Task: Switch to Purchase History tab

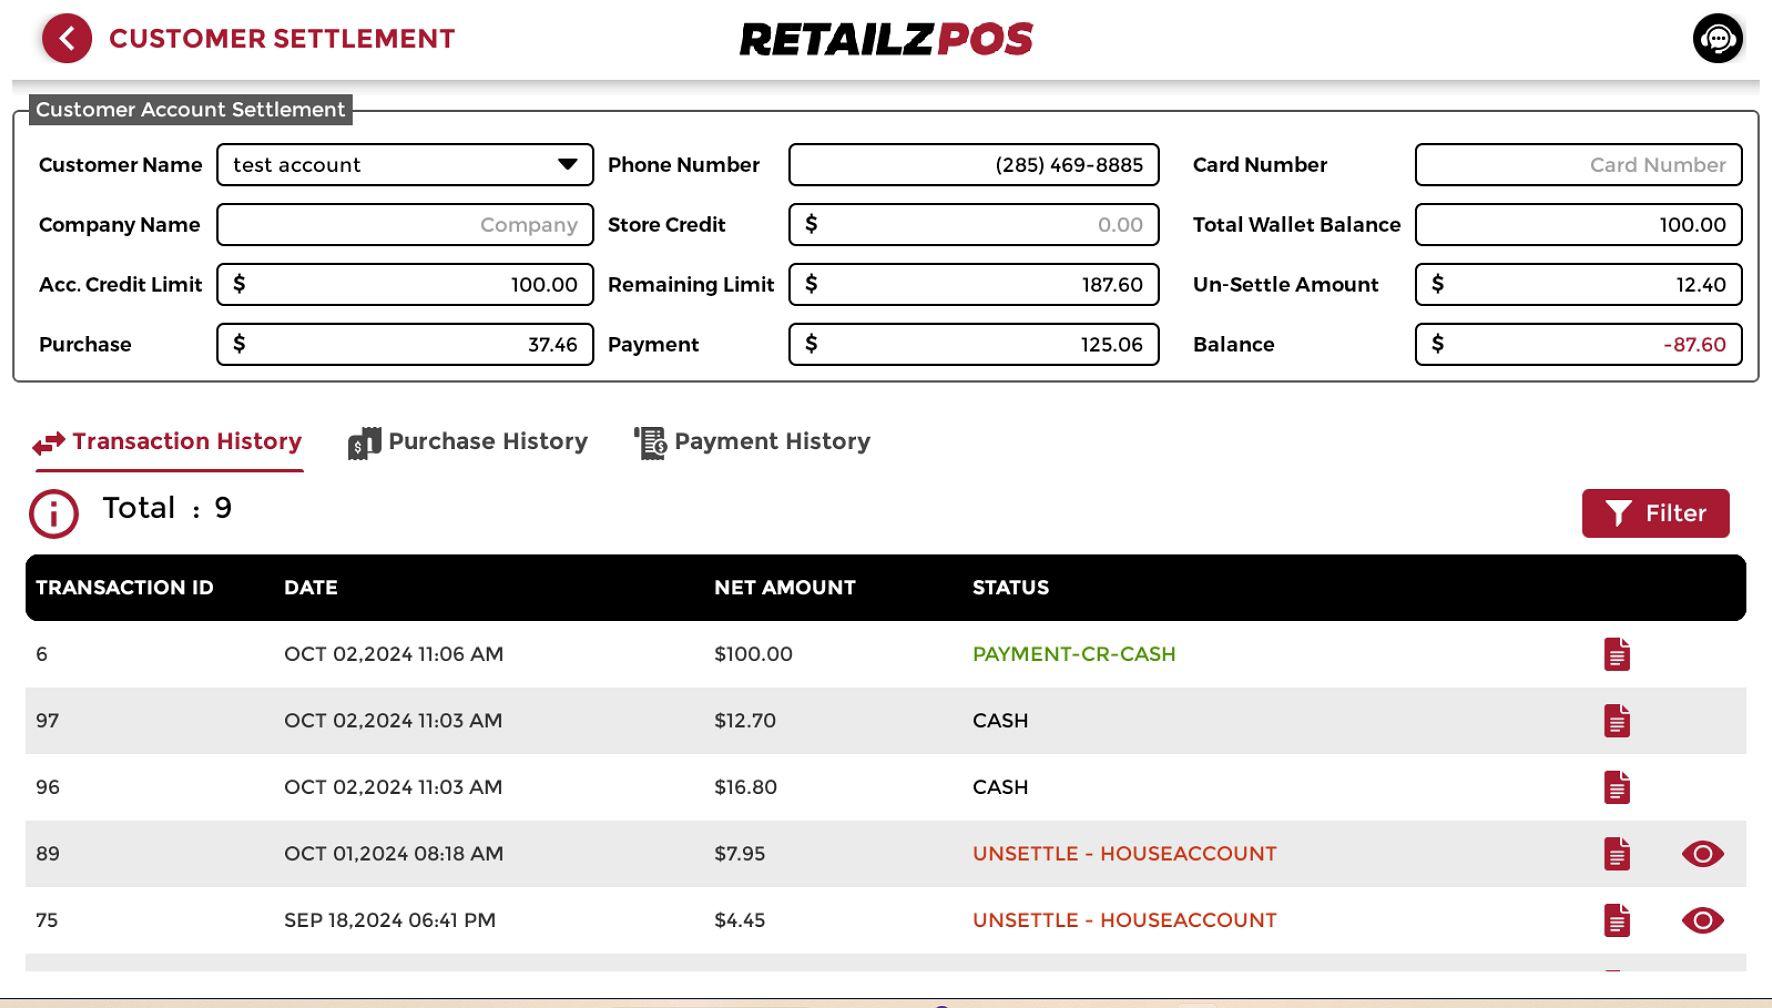Action: click(x=468, y=442)
